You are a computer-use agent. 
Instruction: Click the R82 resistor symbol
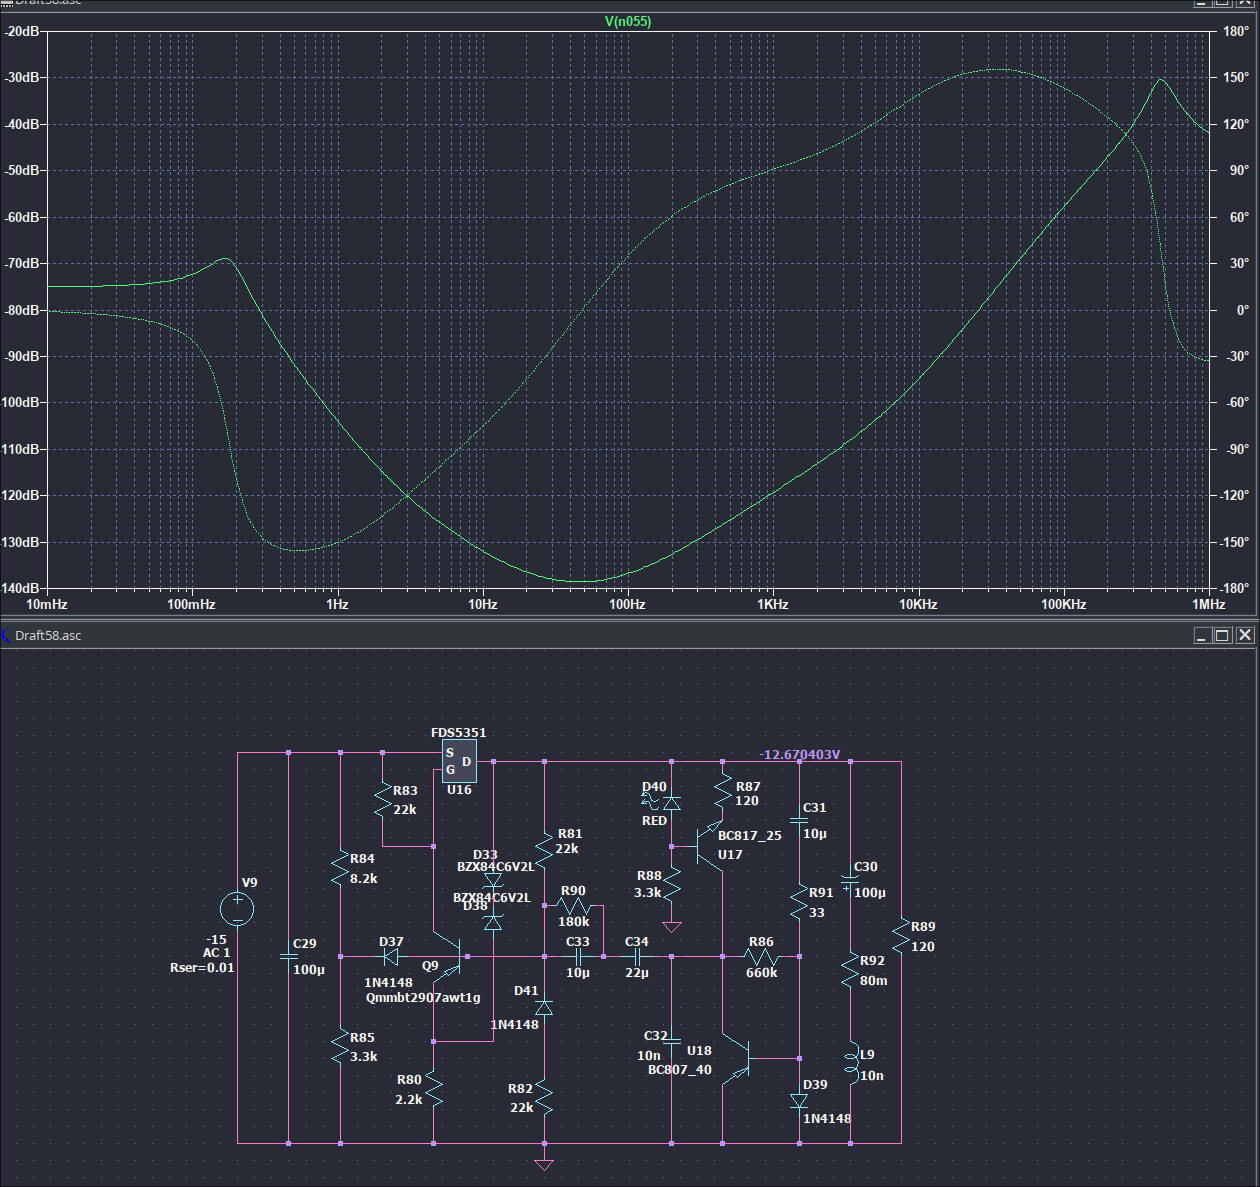[x=545, y=1098]
